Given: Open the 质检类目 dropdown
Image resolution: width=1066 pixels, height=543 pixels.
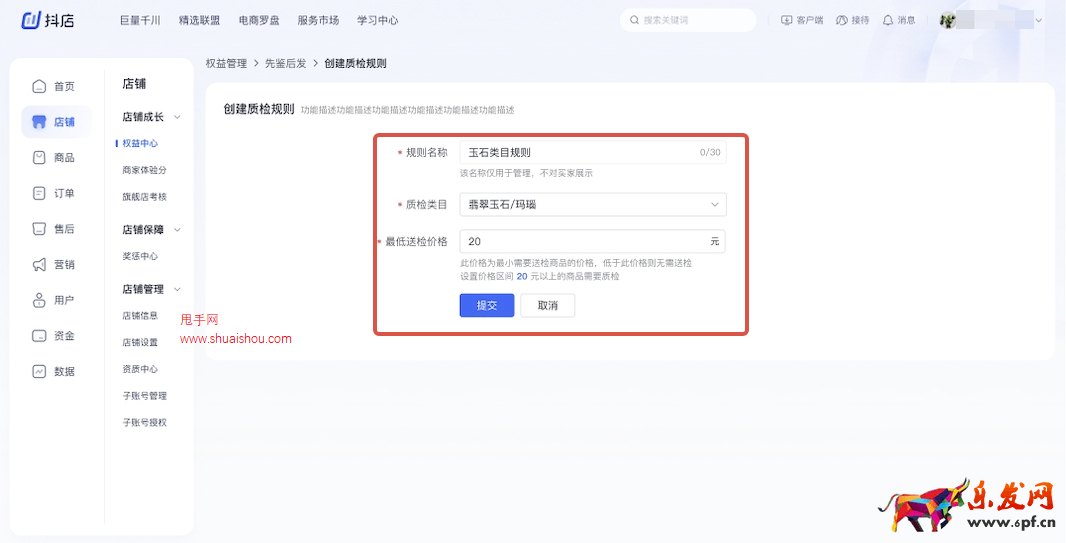Looking at the screenshot, I should click(593, 204).
